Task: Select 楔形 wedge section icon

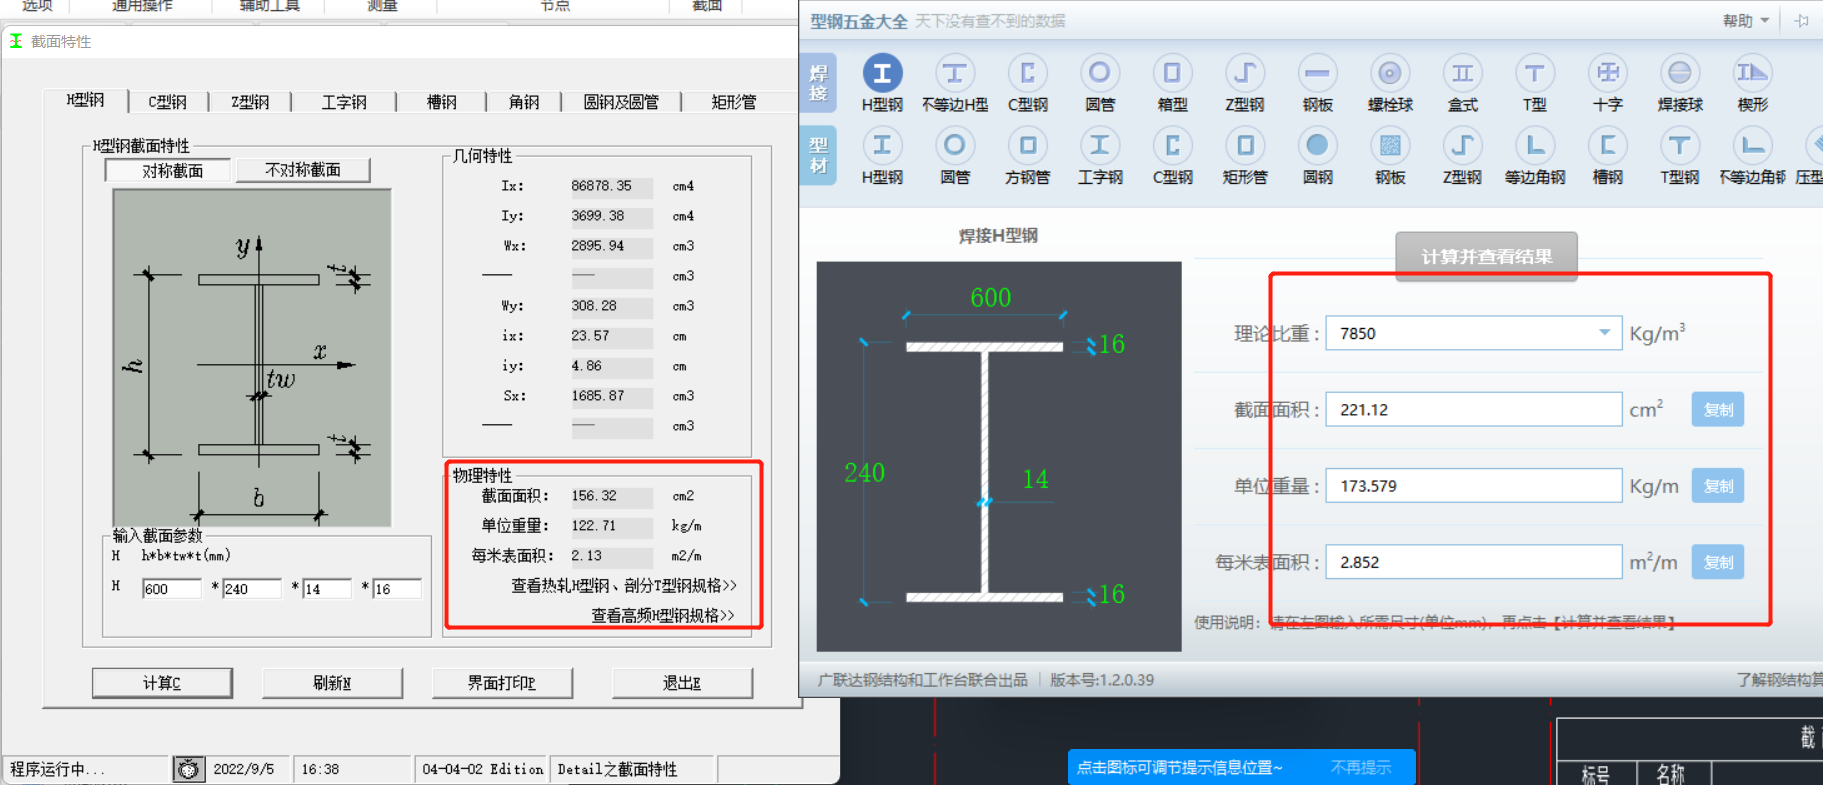Action: (1752, 74)
